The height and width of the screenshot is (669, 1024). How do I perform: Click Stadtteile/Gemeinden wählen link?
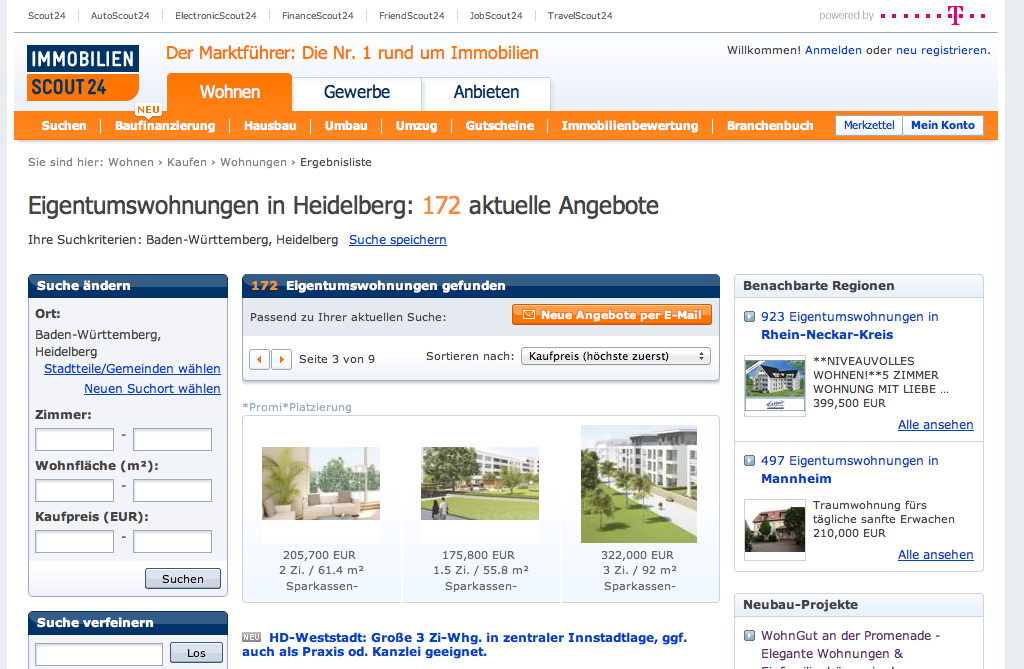click(x=133, y=368)
